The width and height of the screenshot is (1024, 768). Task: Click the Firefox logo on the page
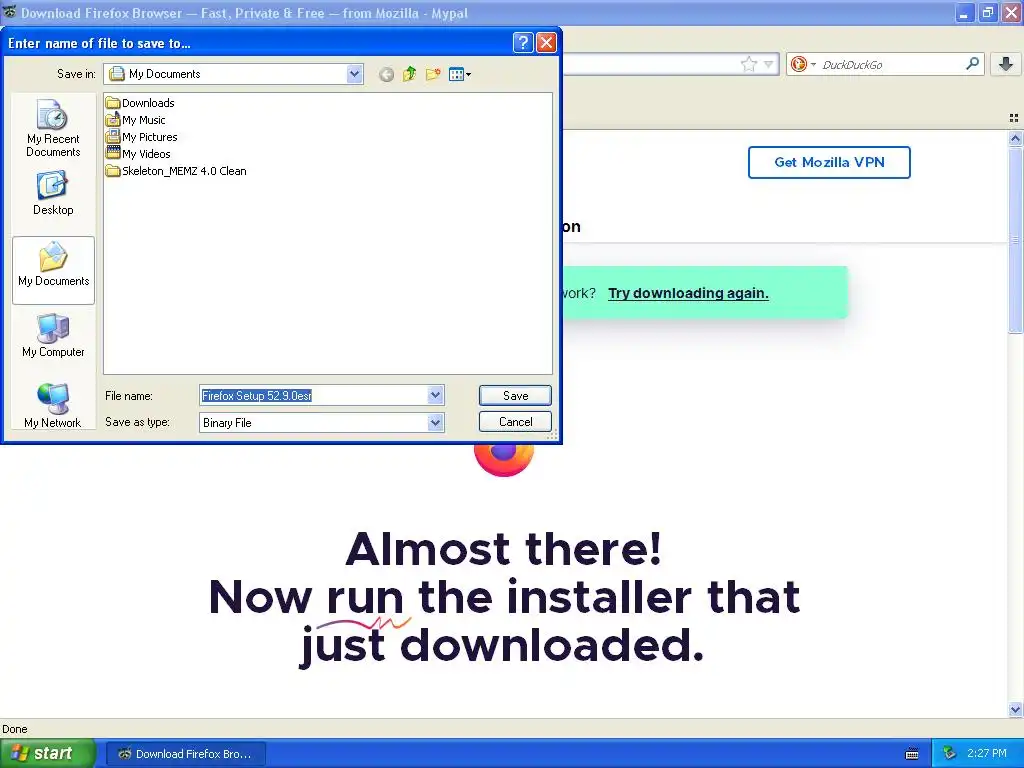coord(504,459)
